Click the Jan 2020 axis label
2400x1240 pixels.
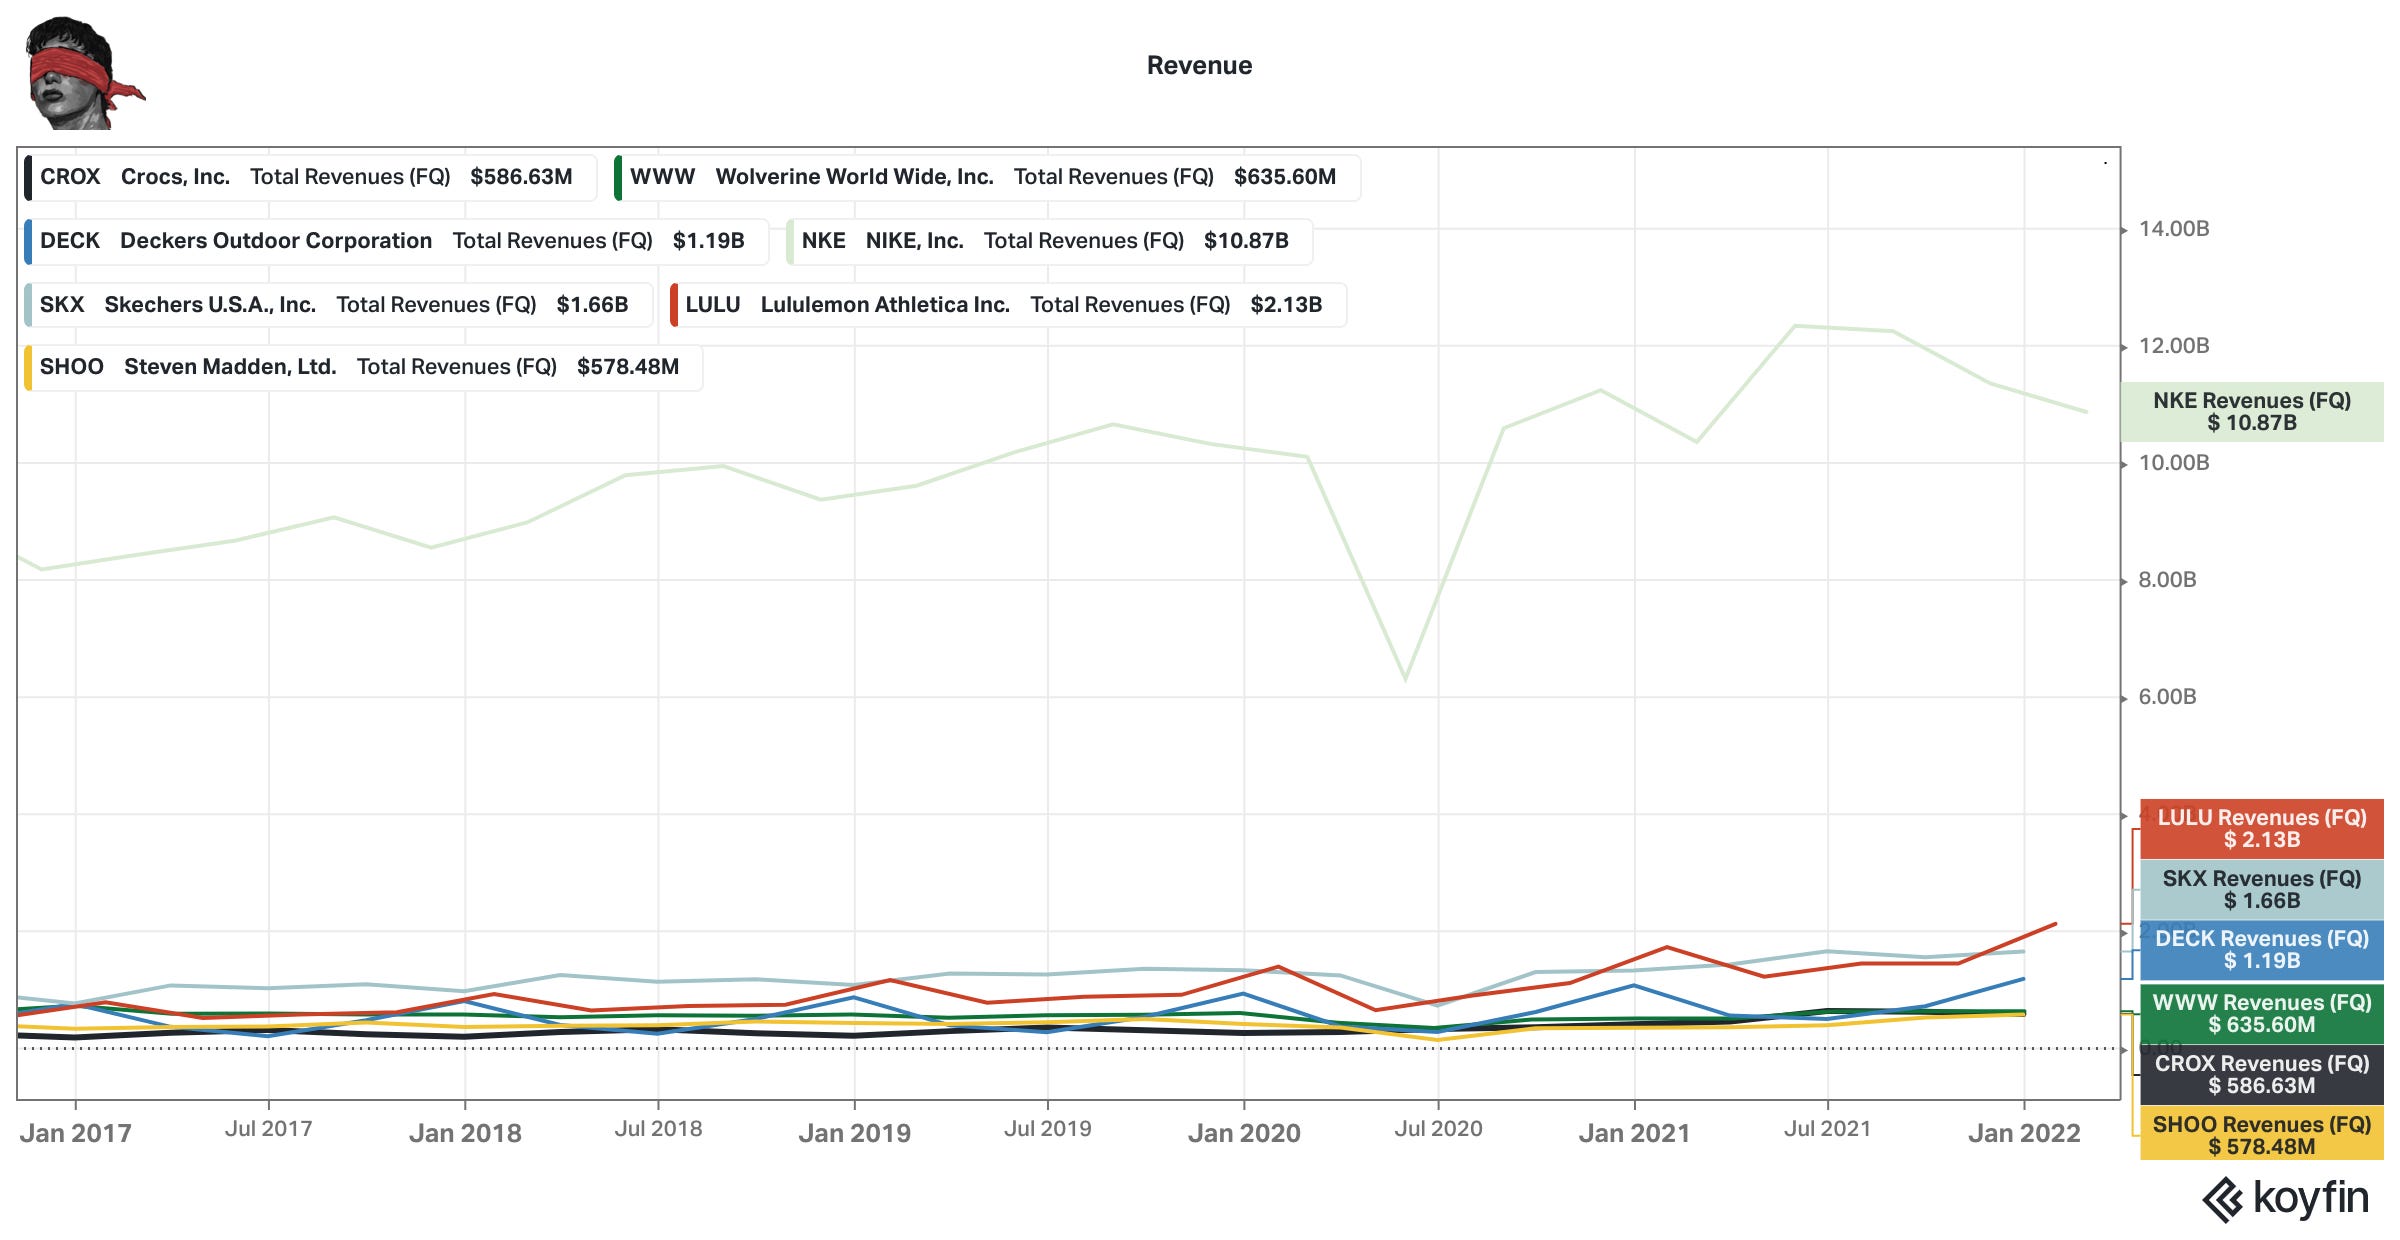point(1244,1133)
